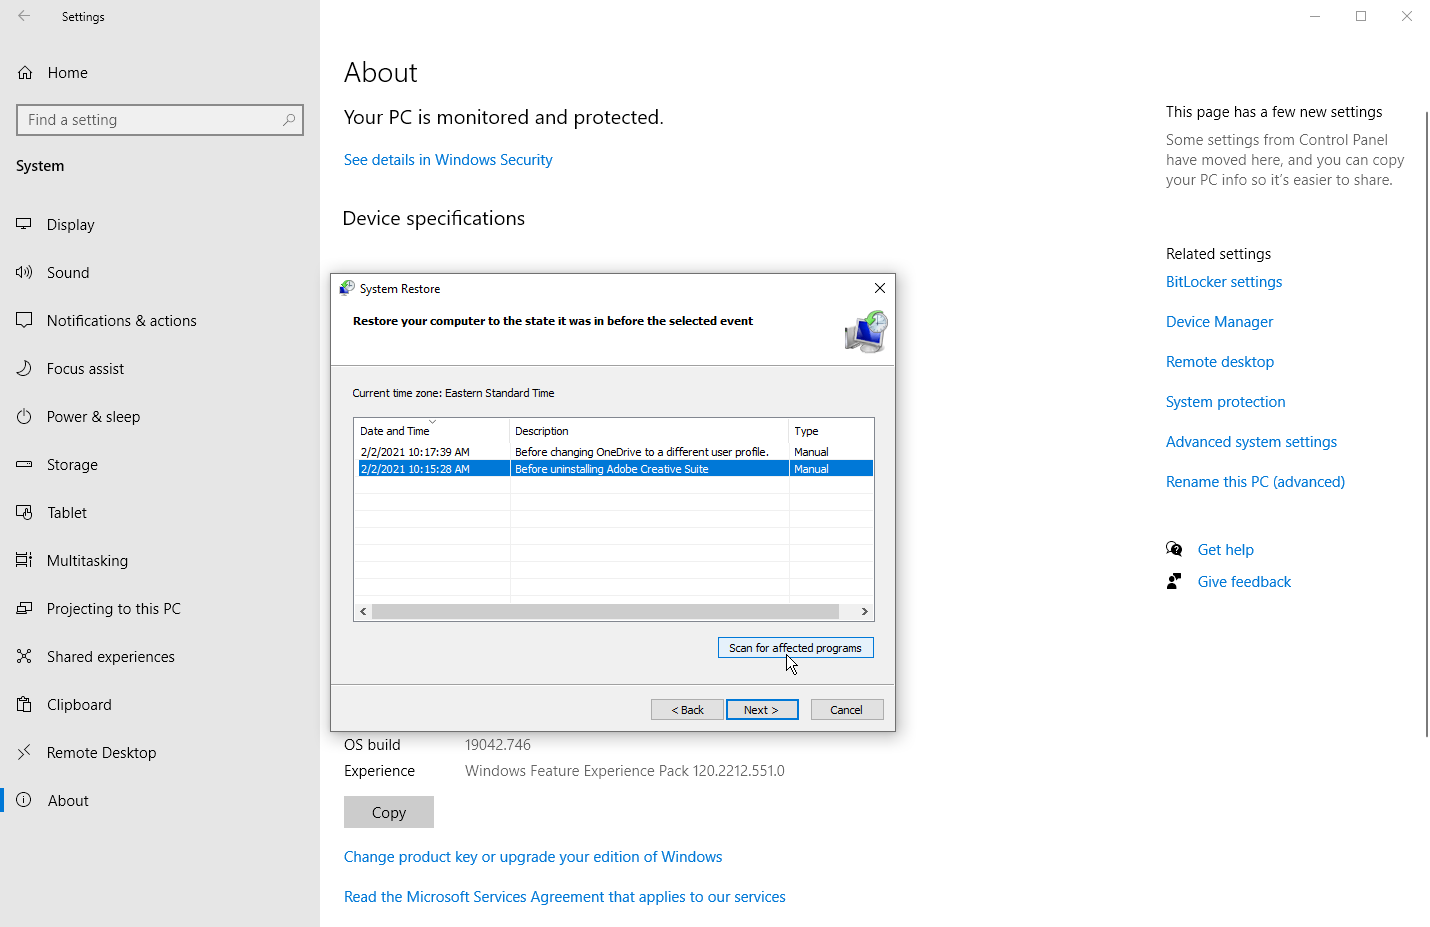Click the Get help chat icon
1430x927 pixels.
pos(1174,549)
